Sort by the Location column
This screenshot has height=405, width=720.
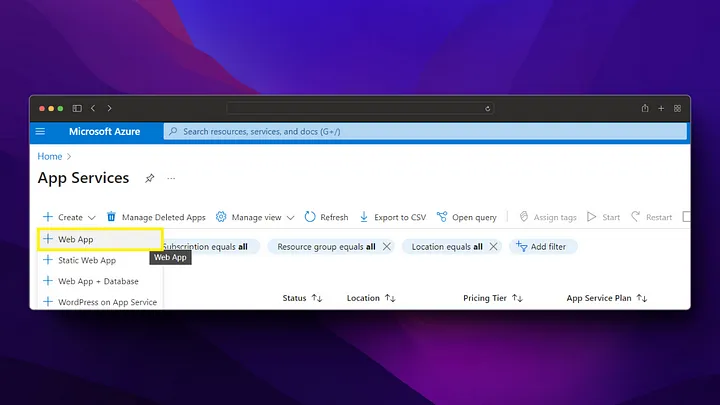pos(371,298)
